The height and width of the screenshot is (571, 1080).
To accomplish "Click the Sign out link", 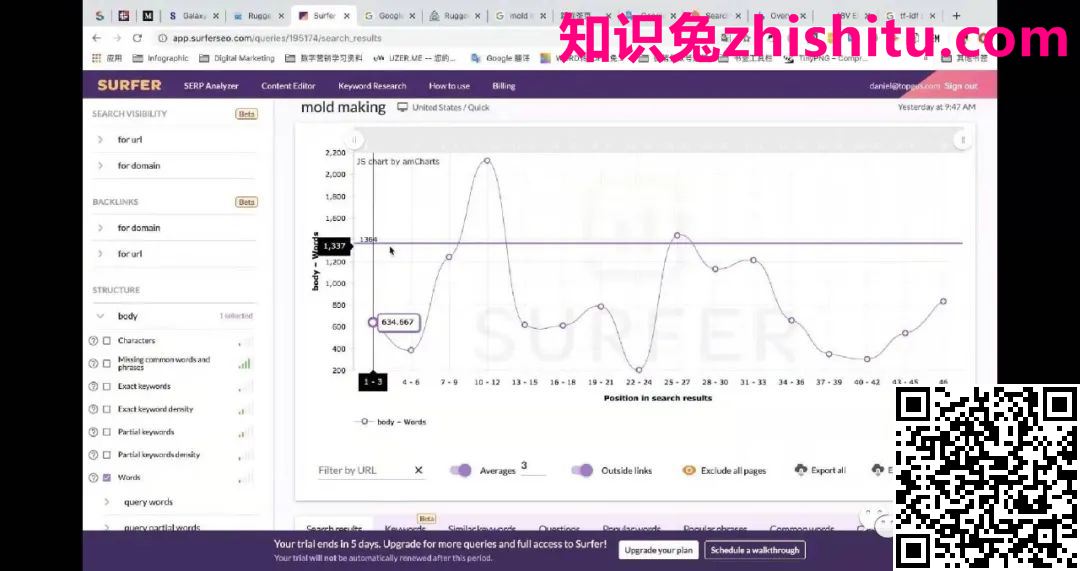I will pos(961,86).
